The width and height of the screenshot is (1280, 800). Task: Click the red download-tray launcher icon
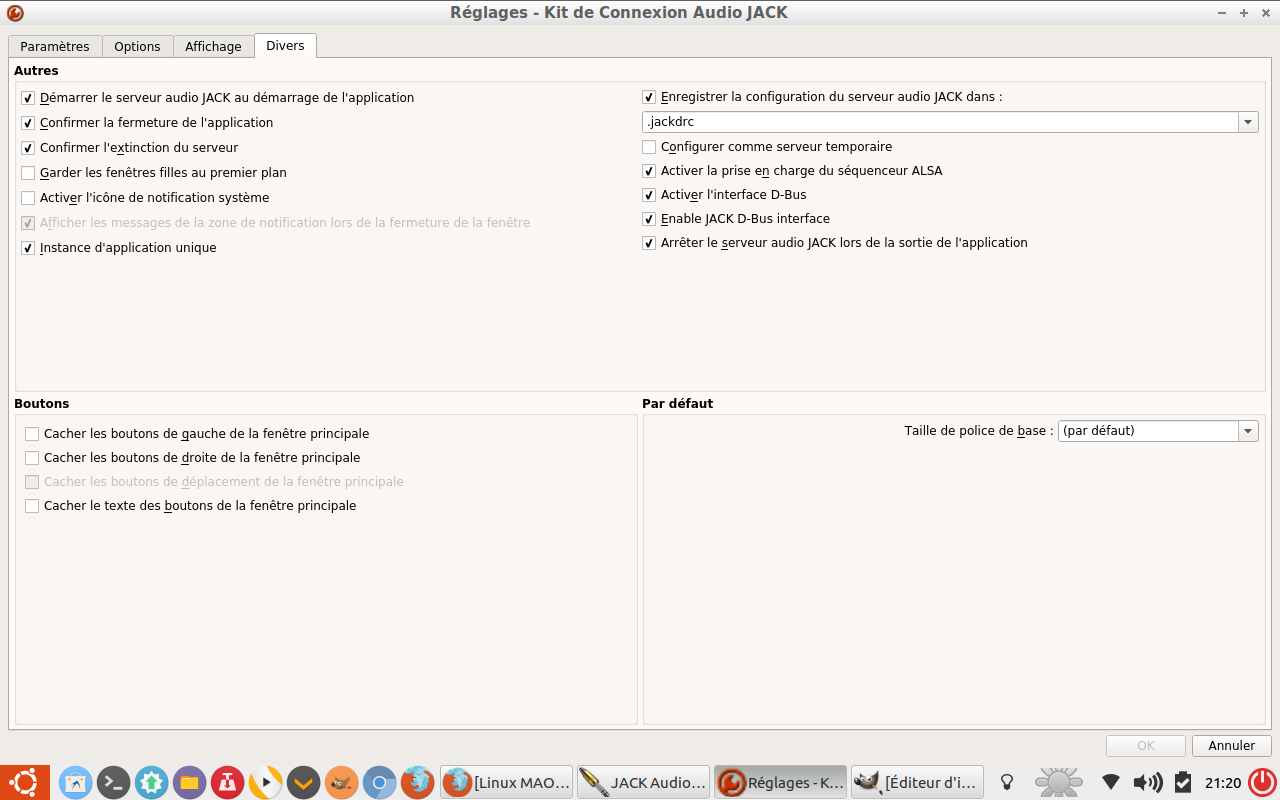pyautogui.click(x=227, y=782)
